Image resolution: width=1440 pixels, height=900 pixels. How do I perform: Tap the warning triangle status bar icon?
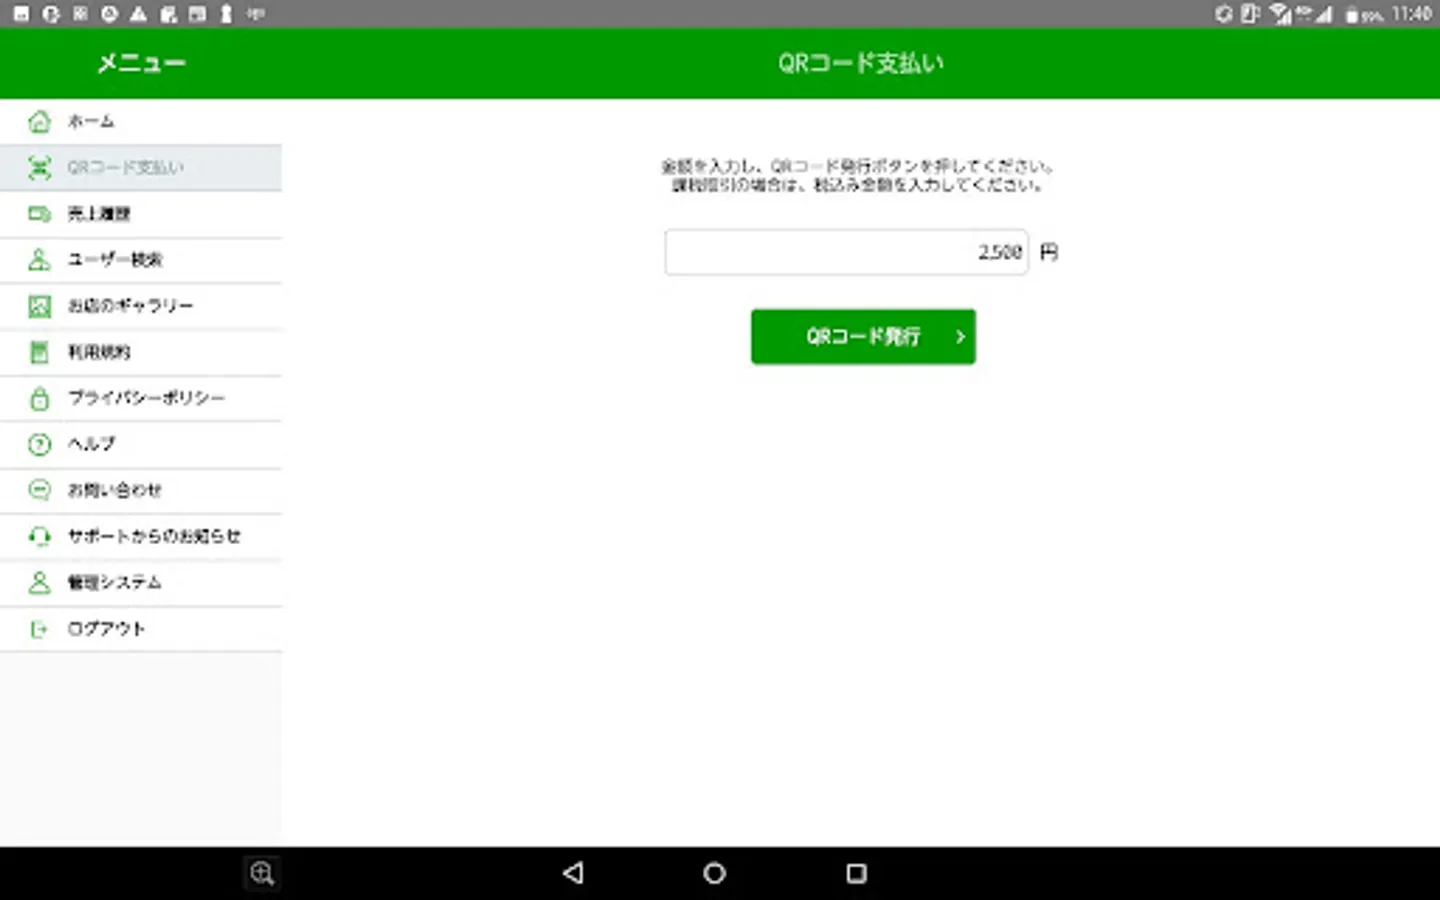pos(138,14)
